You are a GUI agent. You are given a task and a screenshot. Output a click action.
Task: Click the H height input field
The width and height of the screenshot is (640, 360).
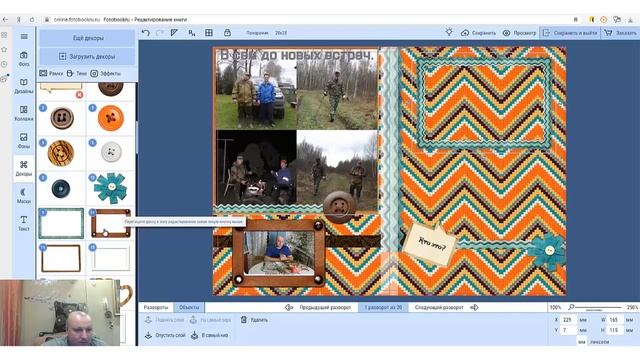click(615, 330)
